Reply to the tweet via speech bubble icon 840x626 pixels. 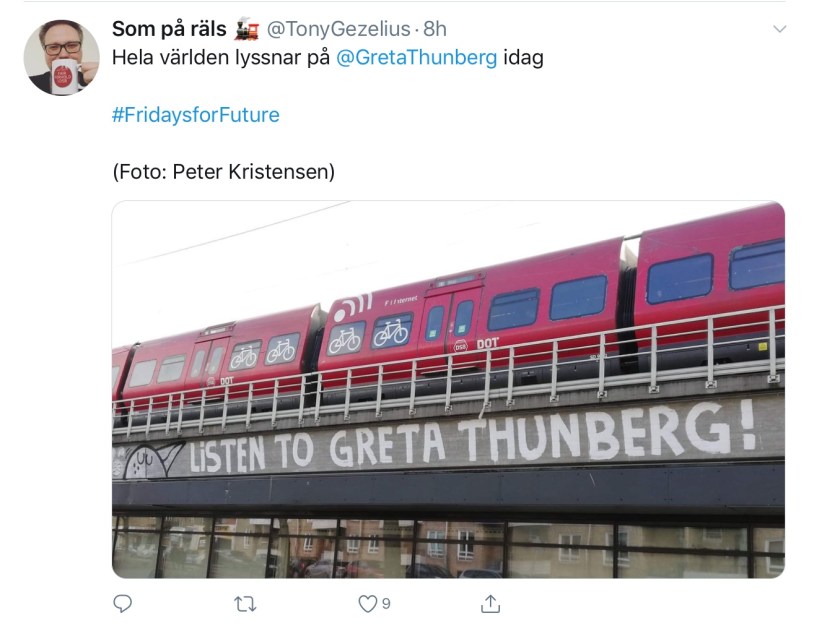click(123, 604)
